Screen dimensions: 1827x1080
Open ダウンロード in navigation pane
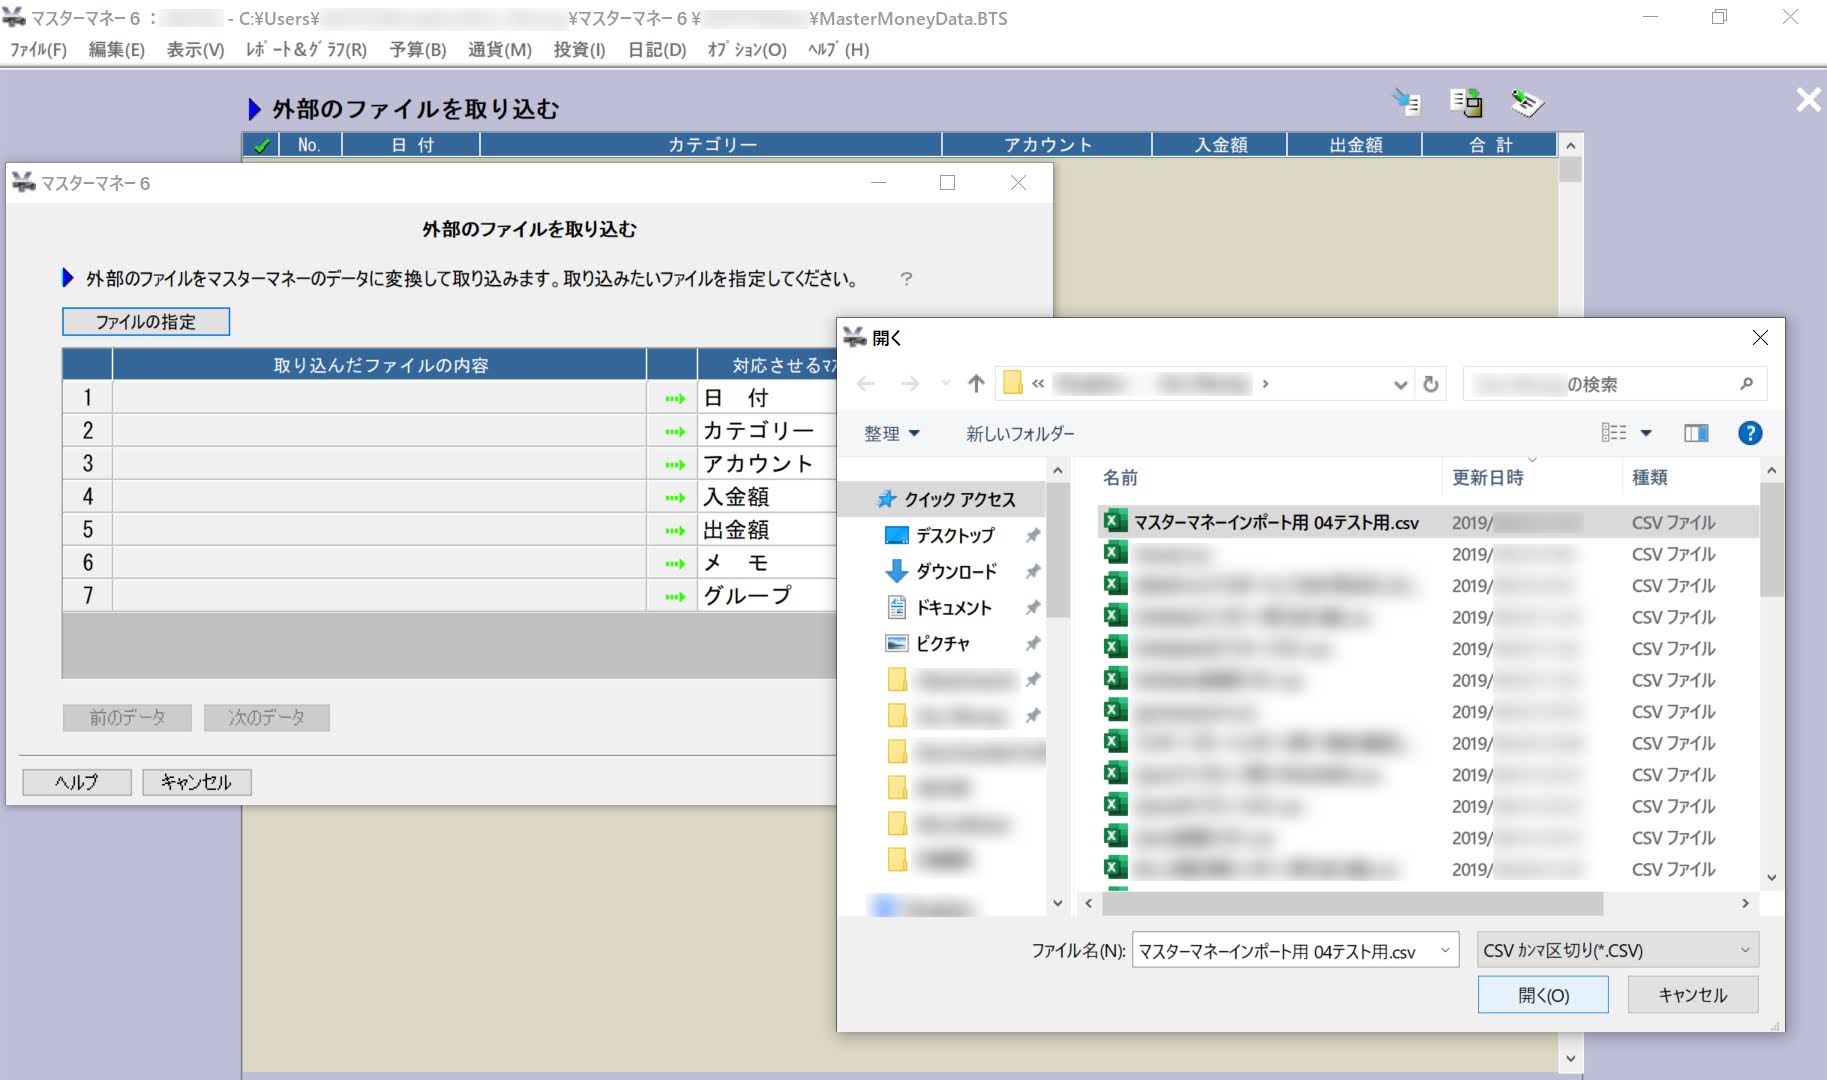[x=956, y=571]
